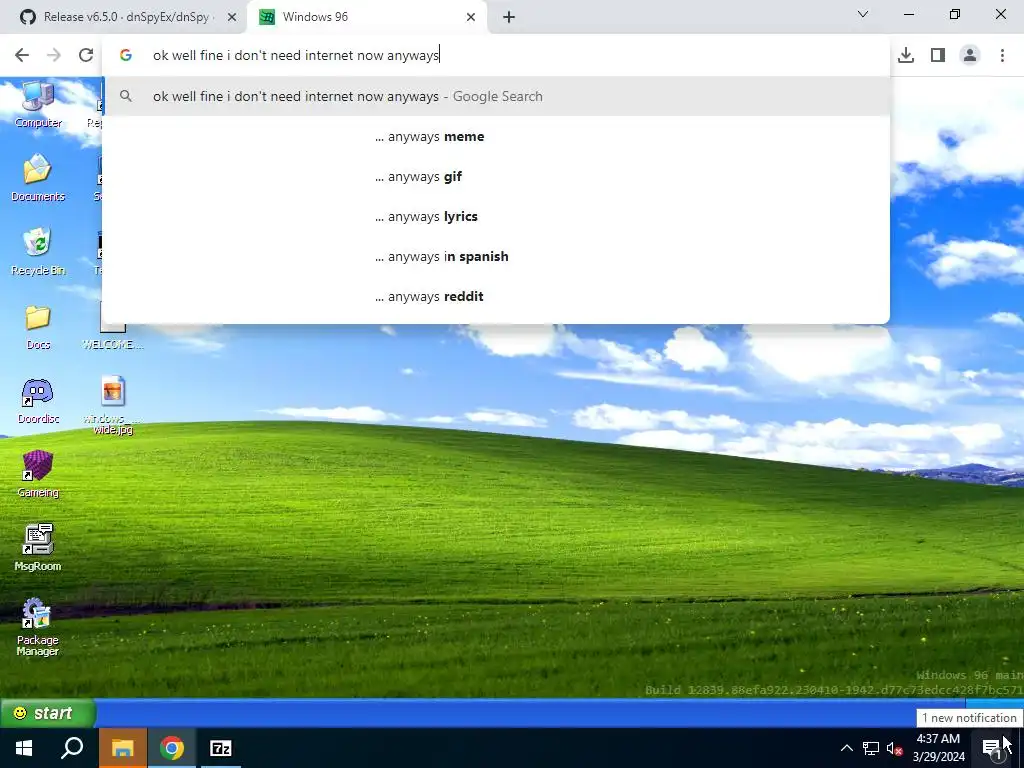
Task: Pick the "anyways in spanish" suggestion
Action: [496, 256]
